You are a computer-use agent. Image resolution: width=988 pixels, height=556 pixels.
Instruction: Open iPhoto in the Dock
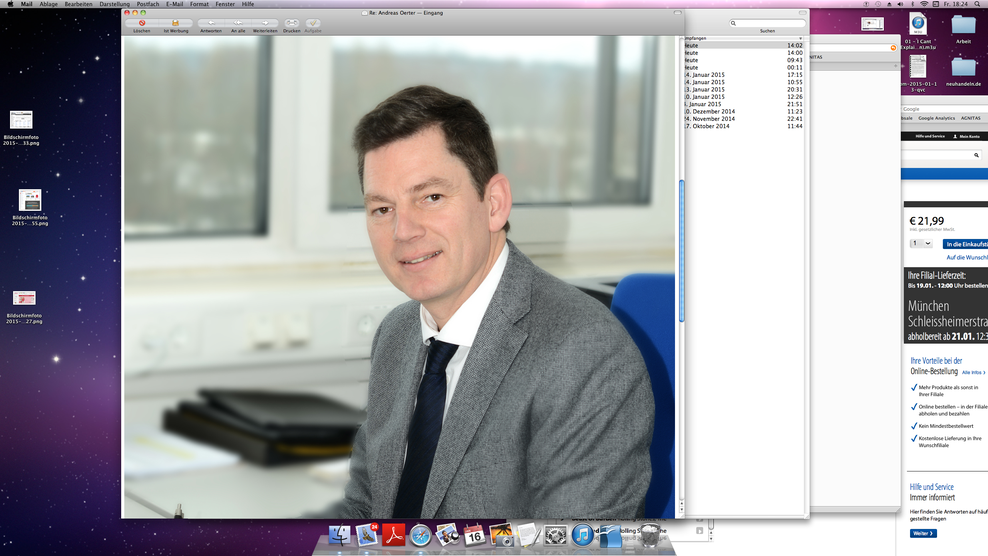[502, 535]
